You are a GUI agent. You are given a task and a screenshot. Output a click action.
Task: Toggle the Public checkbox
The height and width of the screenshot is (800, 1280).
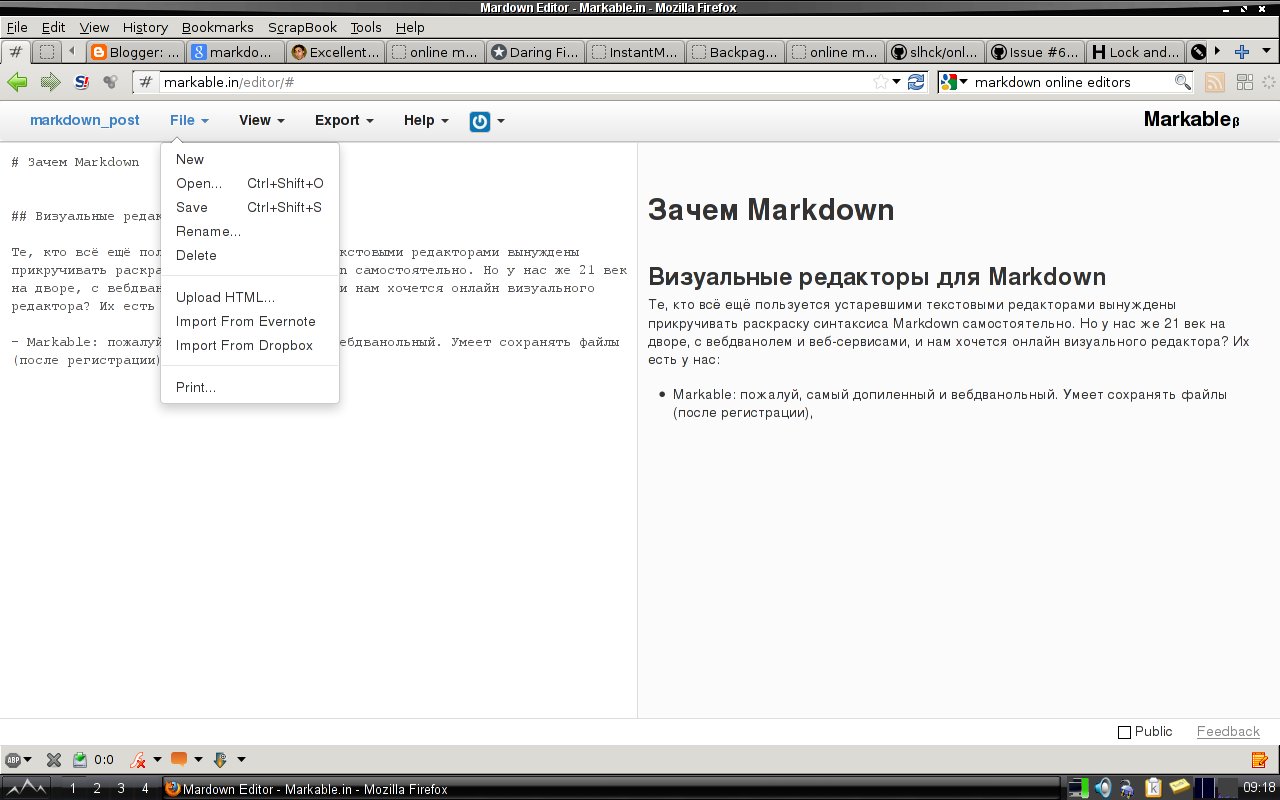1123,731
